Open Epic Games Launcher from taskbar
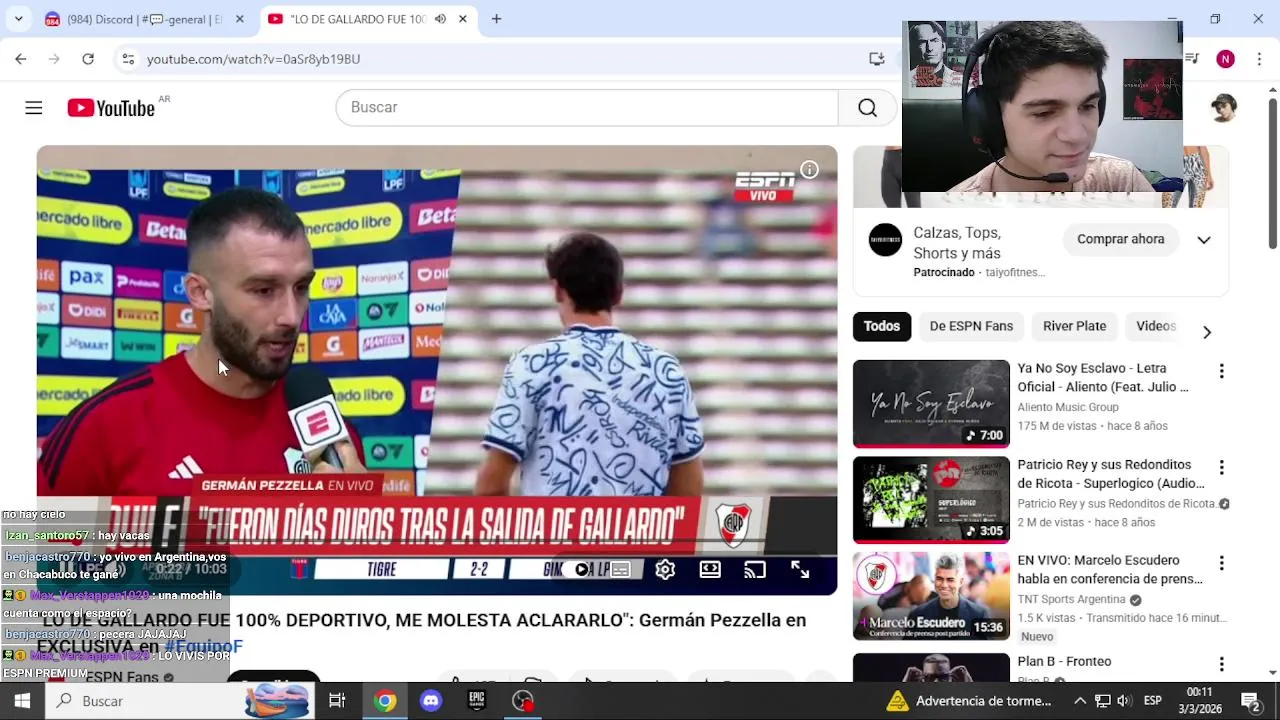This screenshot has height=720, width=1280. 477,701
